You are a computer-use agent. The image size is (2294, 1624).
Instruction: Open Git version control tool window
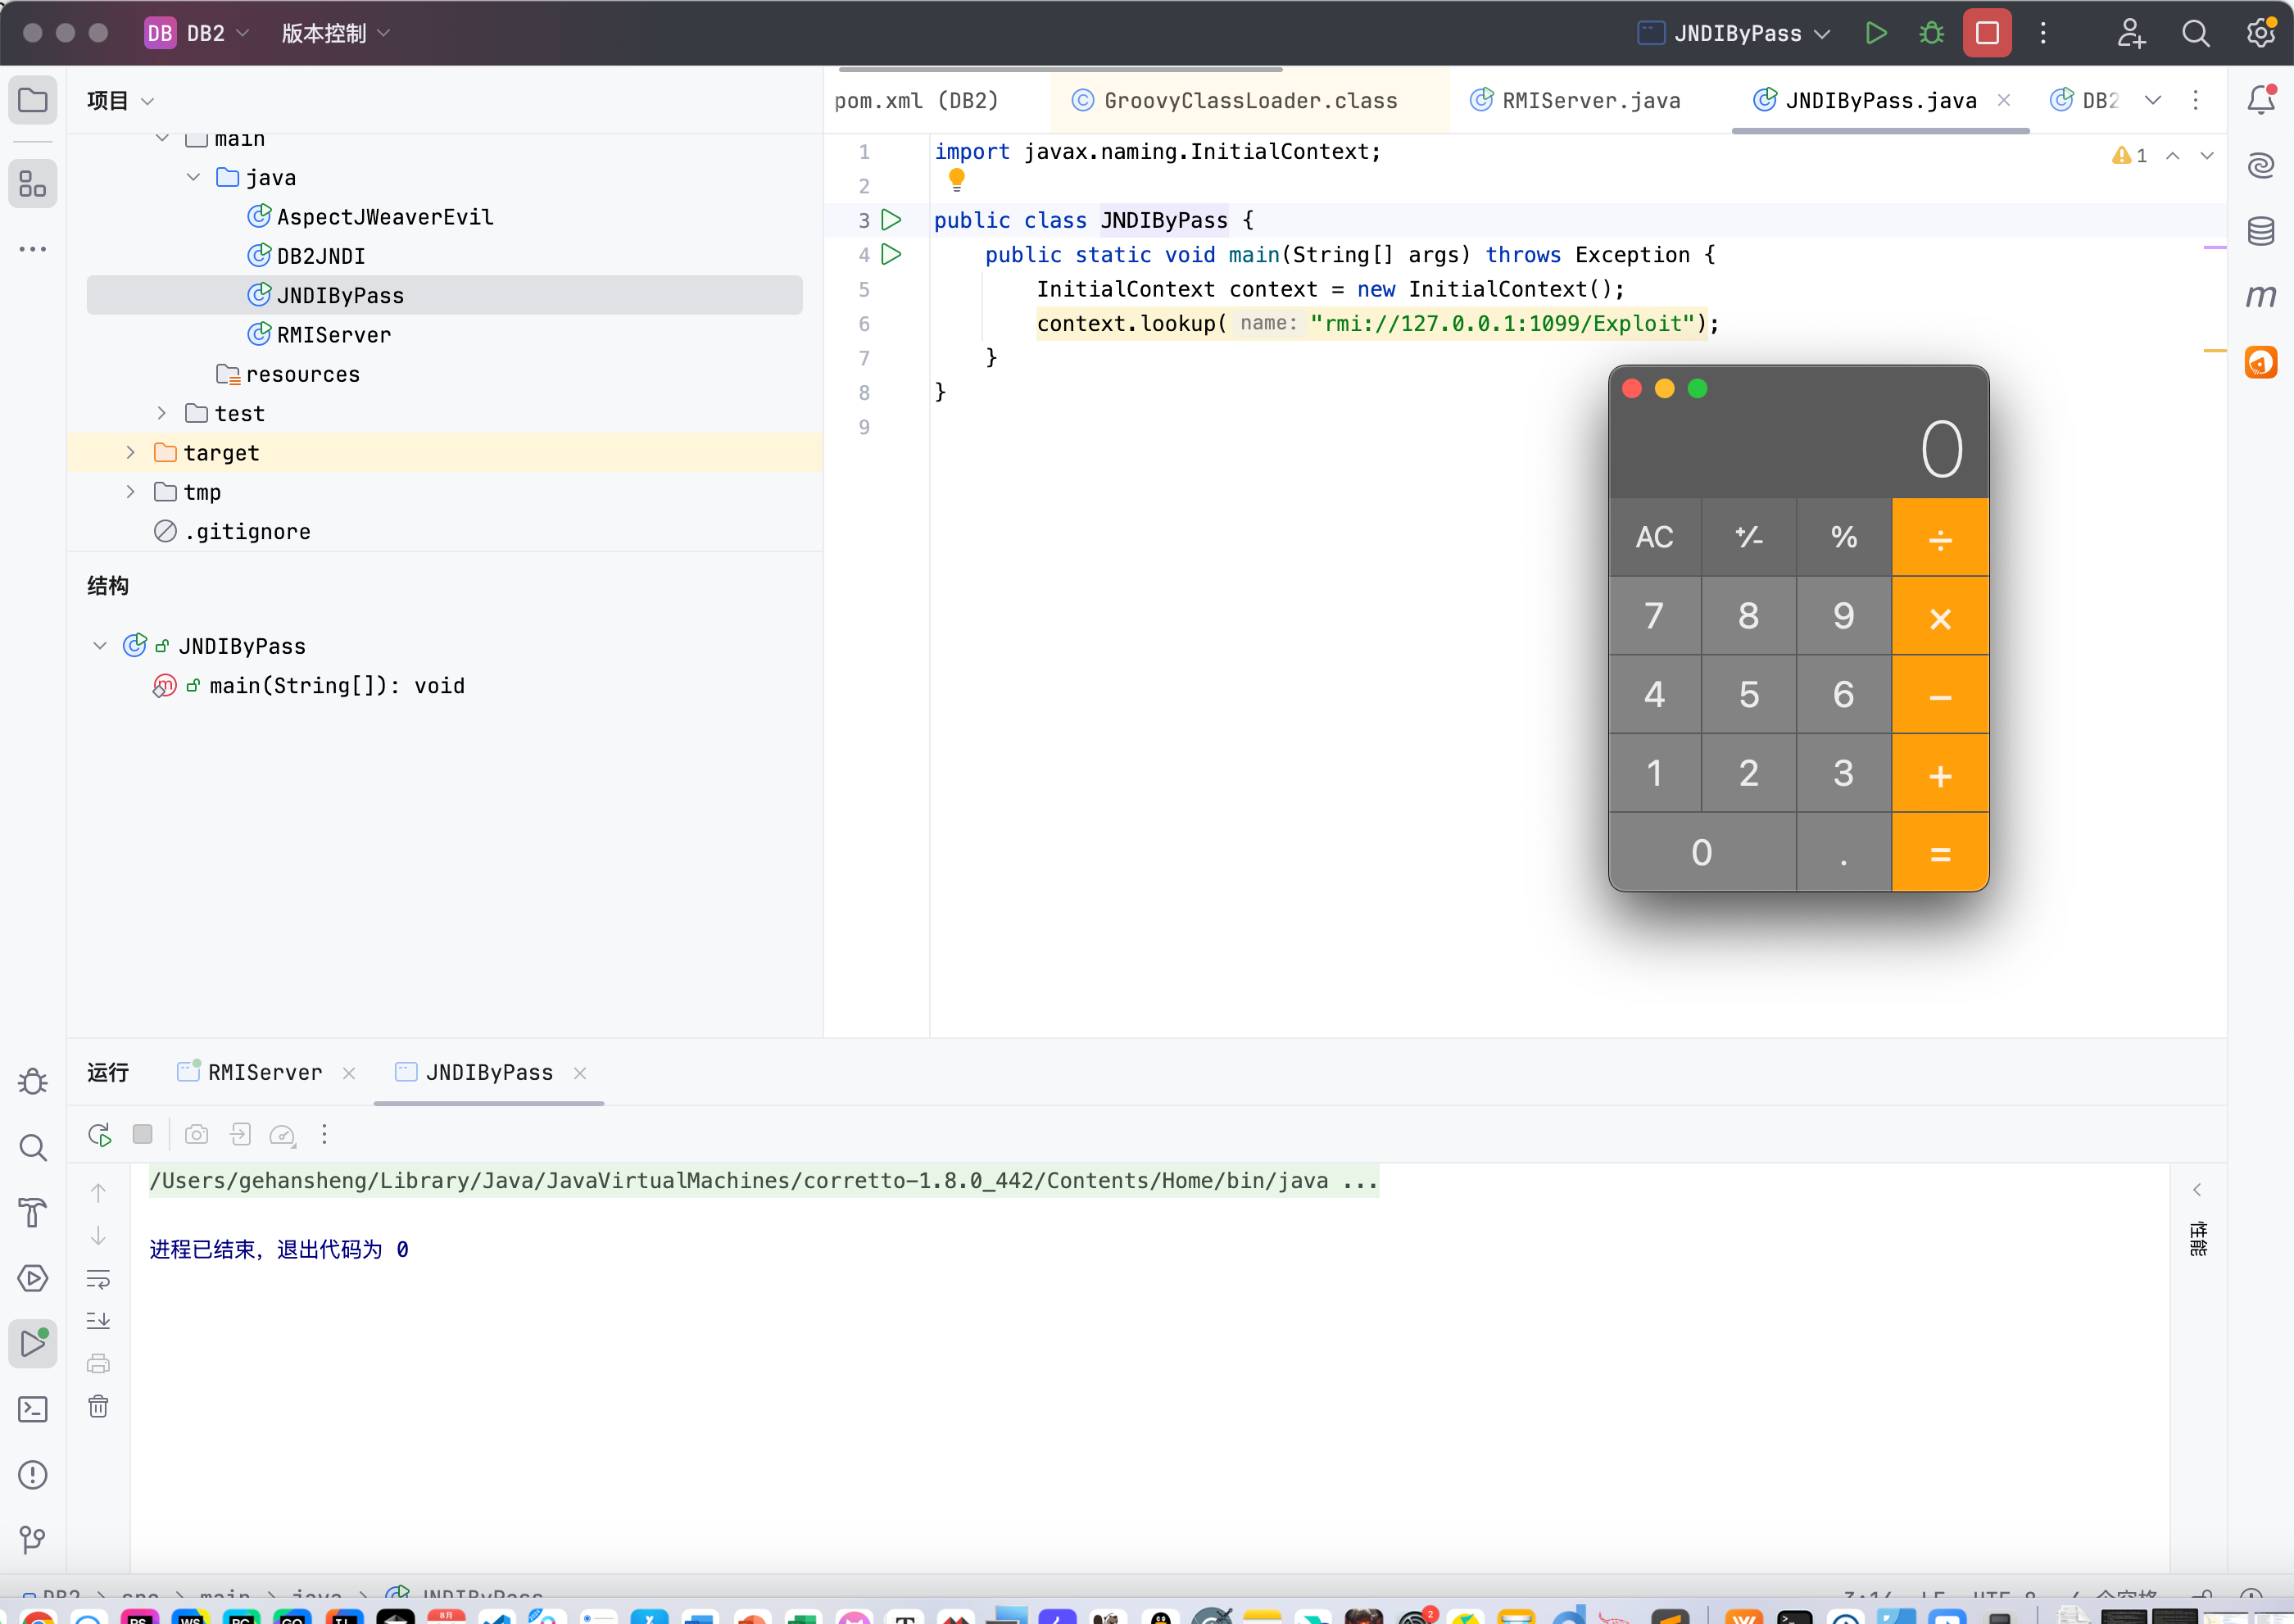33,1540
